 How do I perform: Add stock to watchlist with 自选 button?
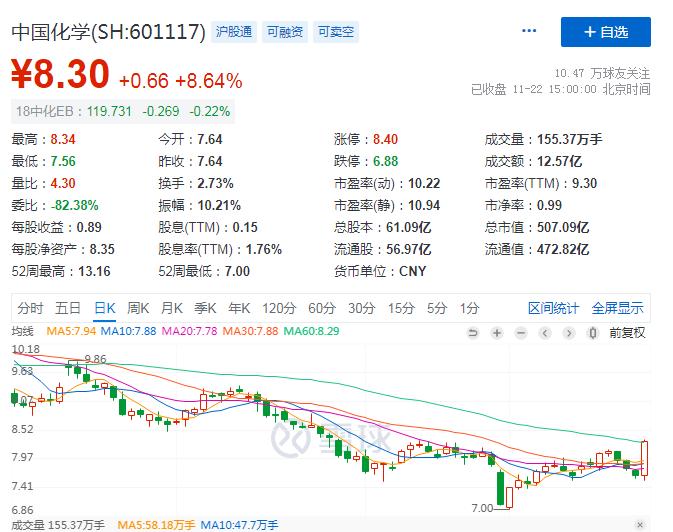coord(606,32)
